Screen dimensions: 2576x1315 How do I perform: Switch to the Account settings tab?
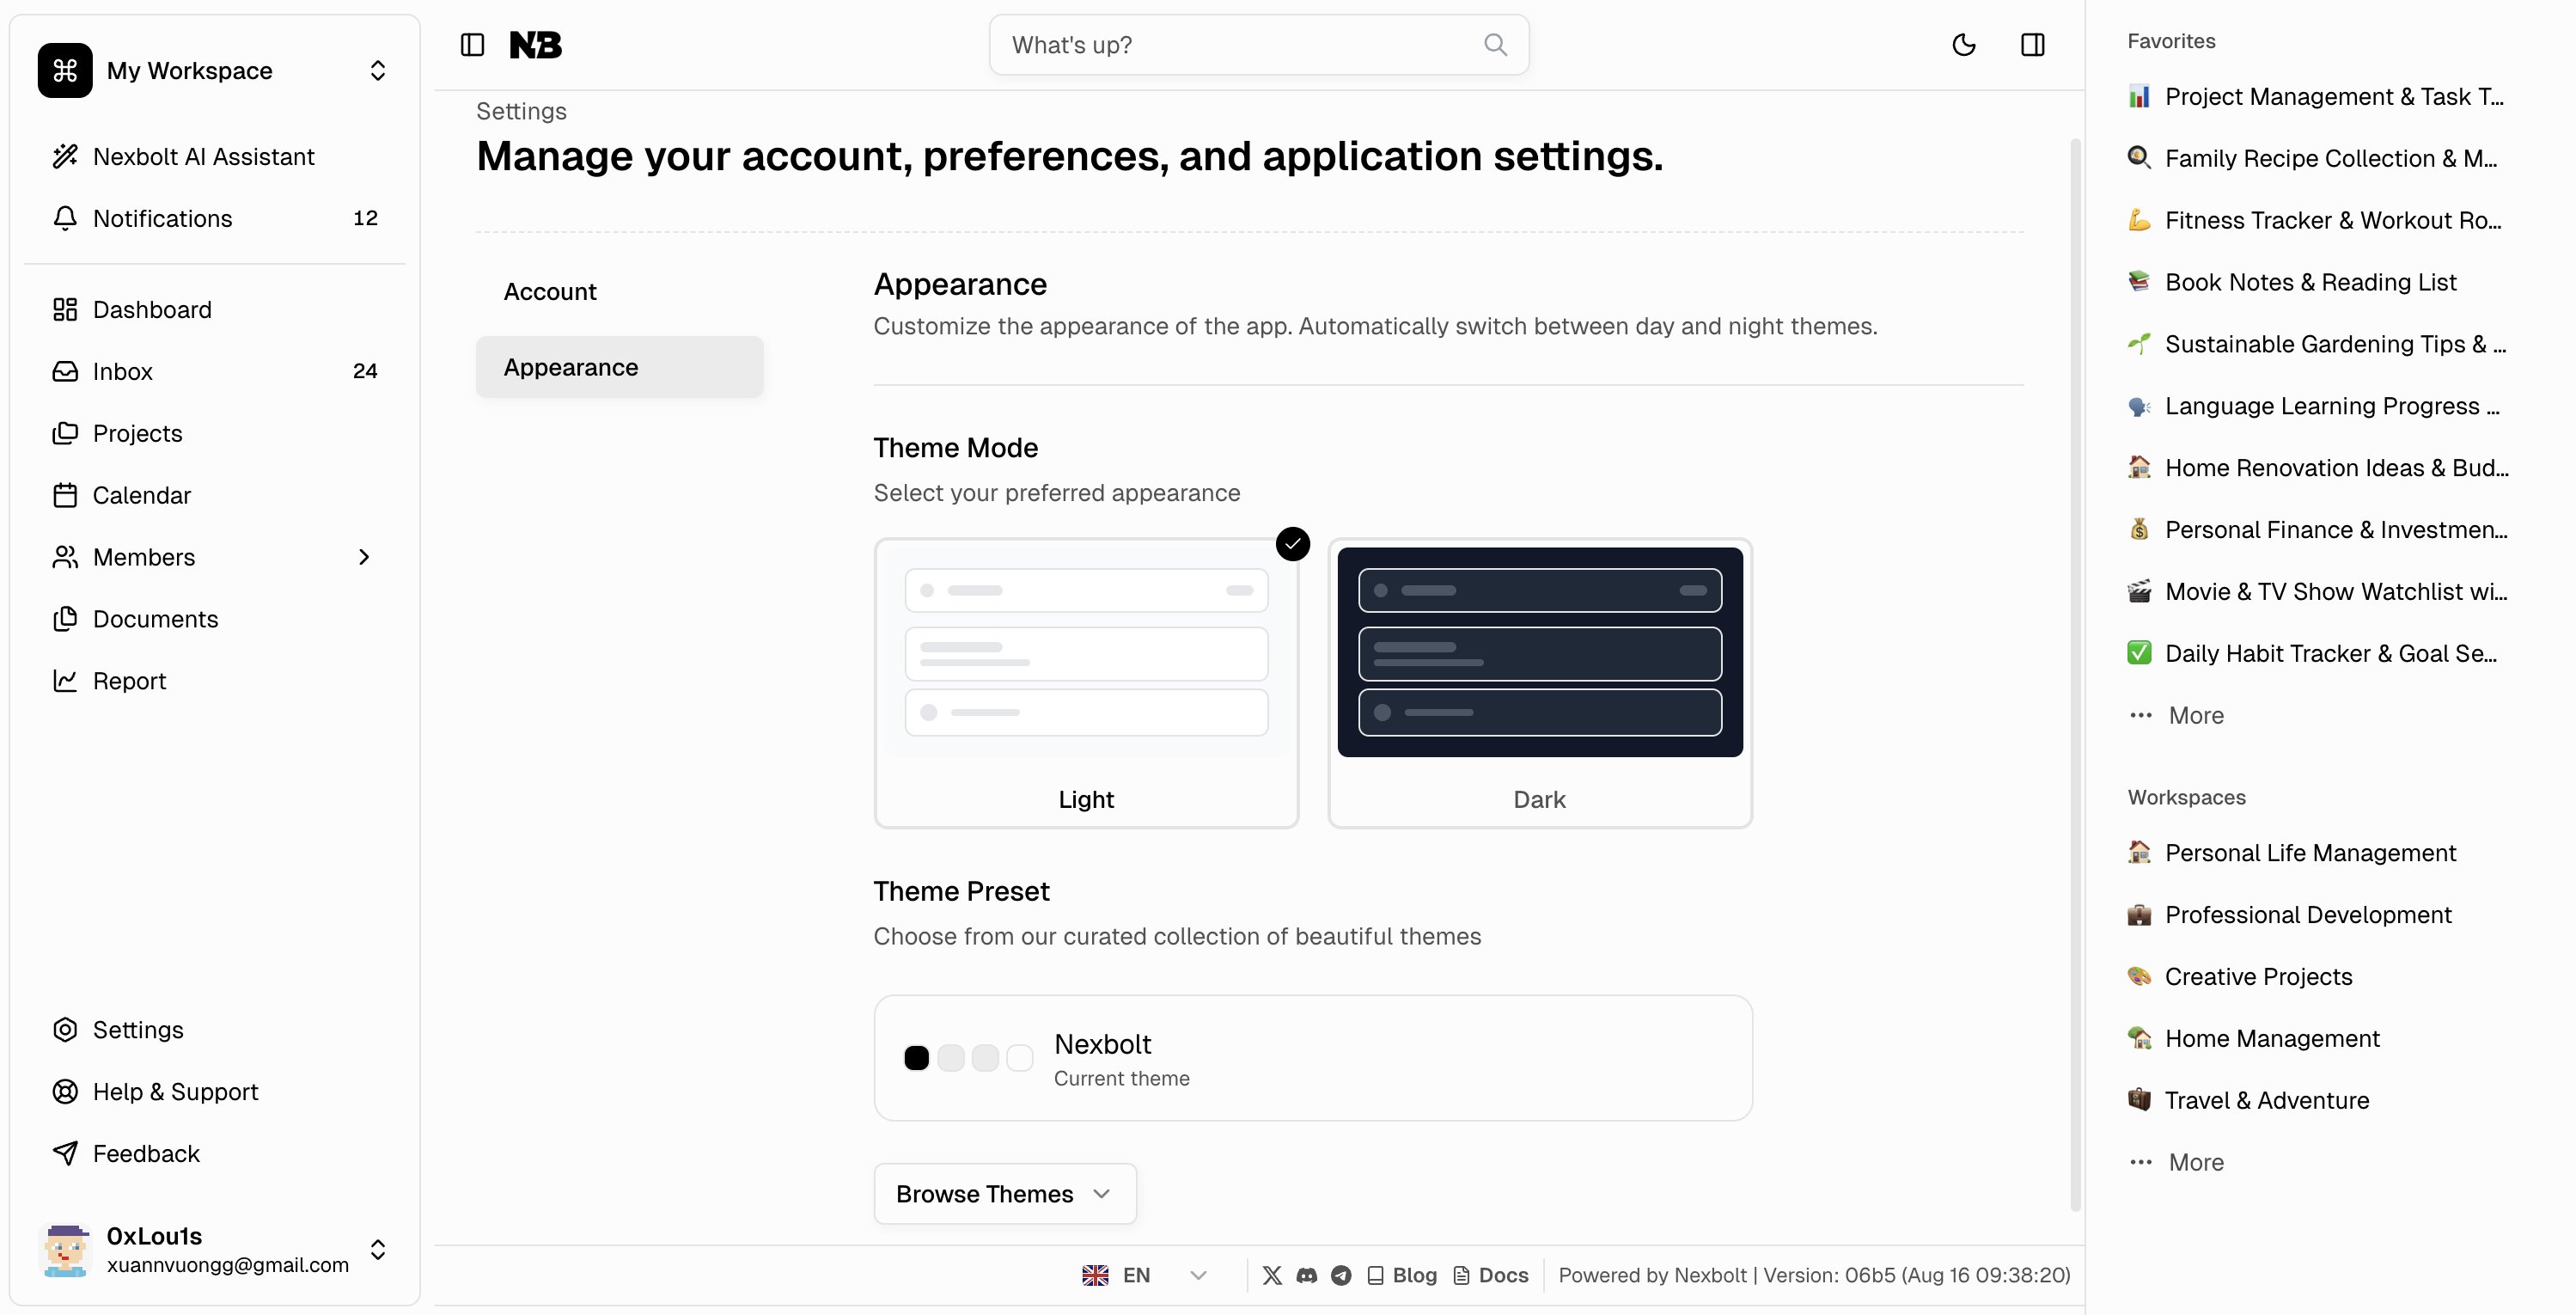click(550, 292)
